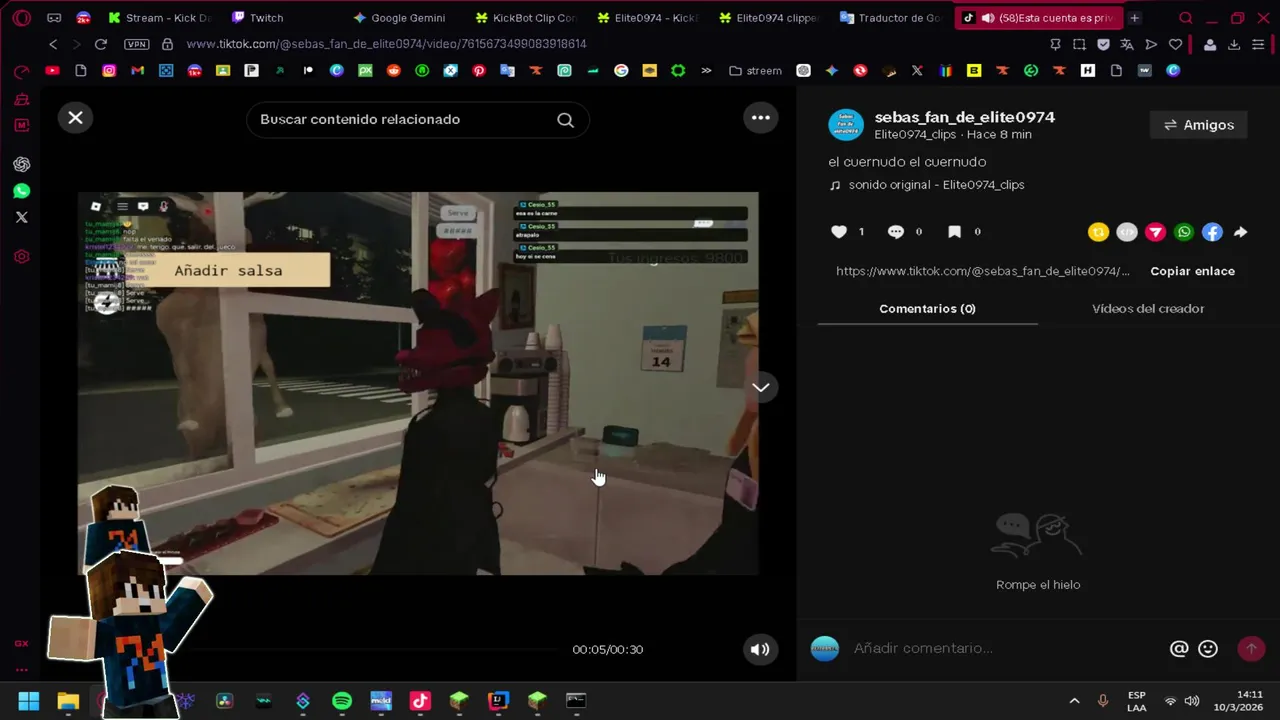1280x720 pixels.
Task: Open the YouTube bookmark
Action: (52, 71)
